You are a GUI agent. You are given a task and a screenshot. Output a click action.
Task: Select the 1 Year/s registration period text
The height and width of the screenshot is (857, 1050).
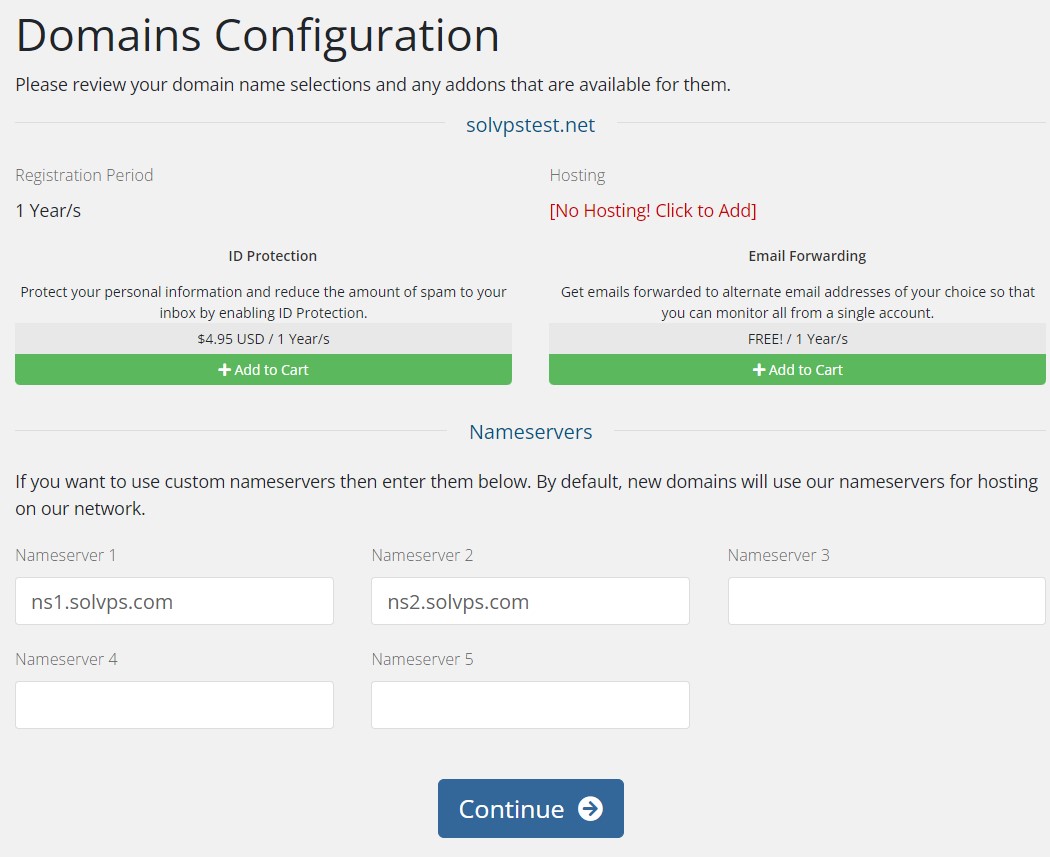click(x=48, y=211)
